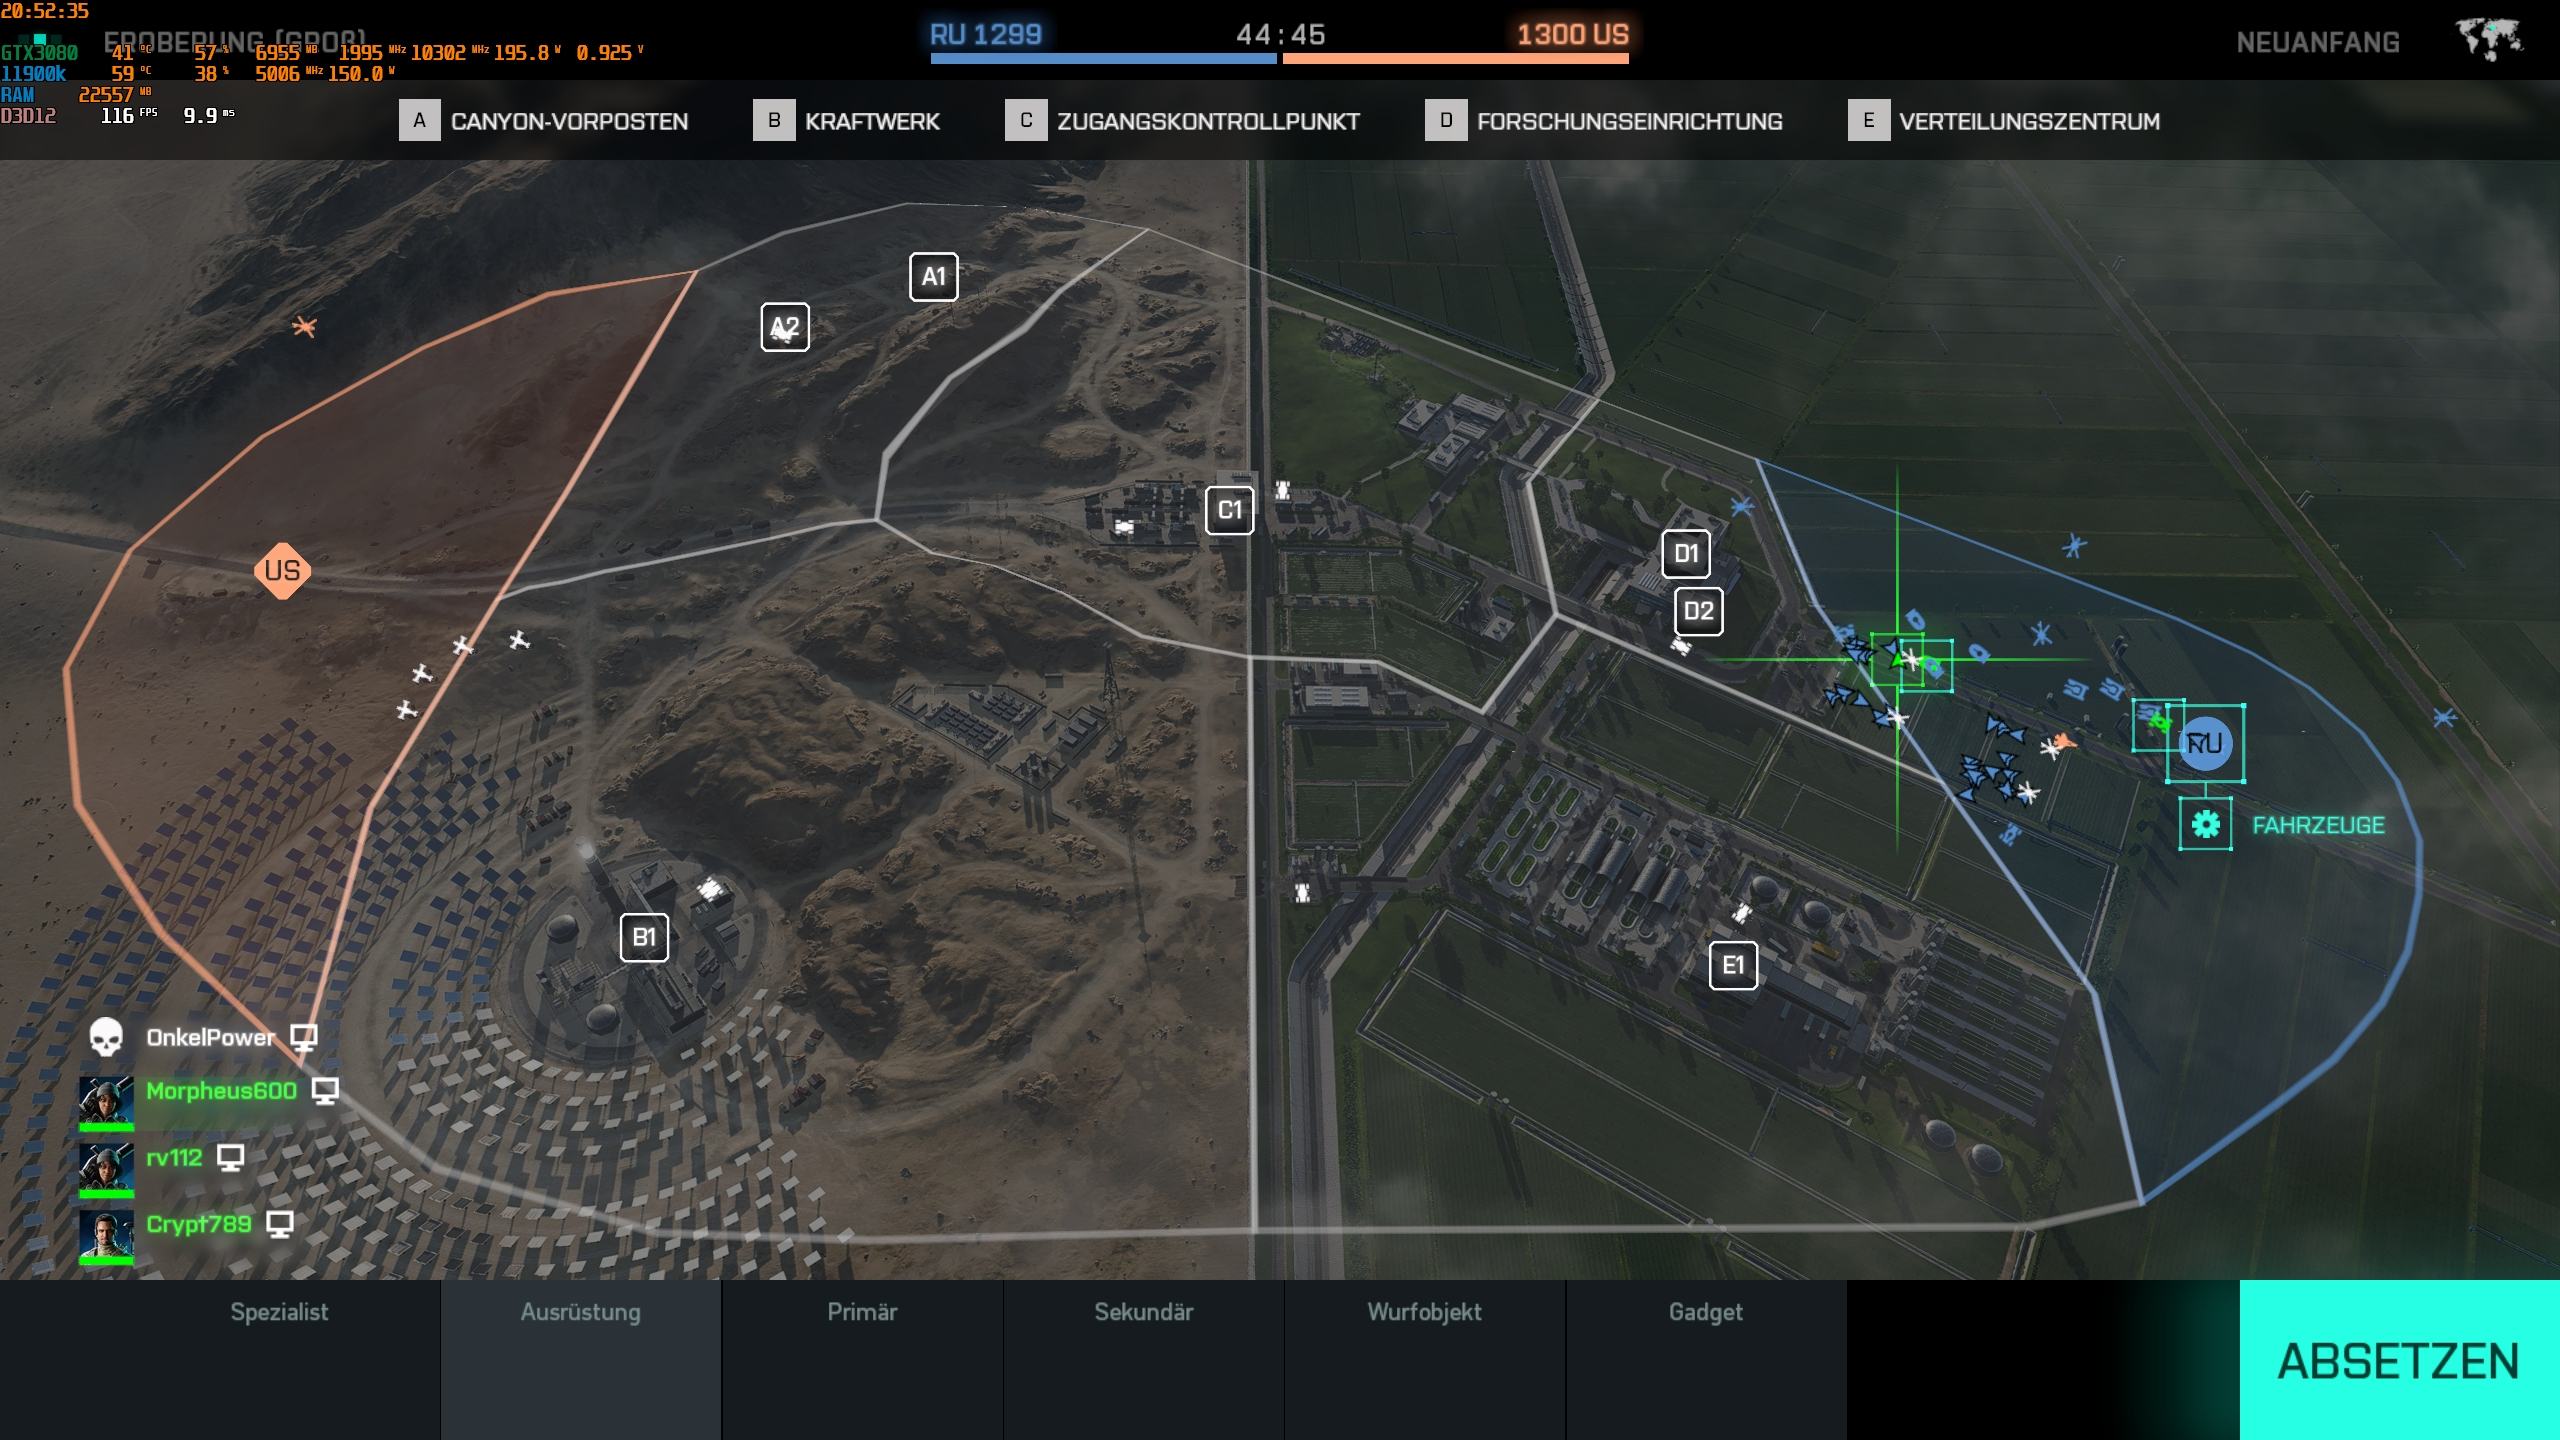
Task: Select the A2 capture point marker
Action: (785, 327)
